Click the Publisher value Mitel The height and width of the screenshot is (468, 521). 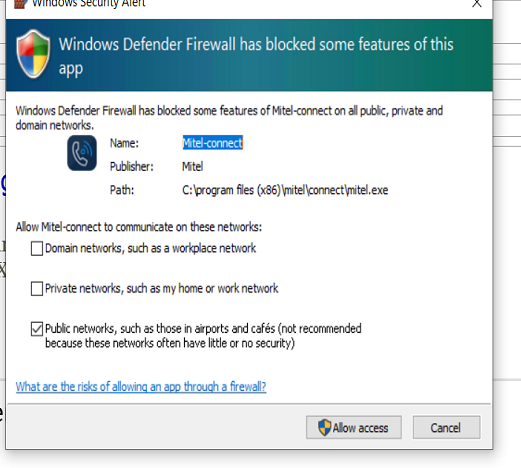(193, 166)
